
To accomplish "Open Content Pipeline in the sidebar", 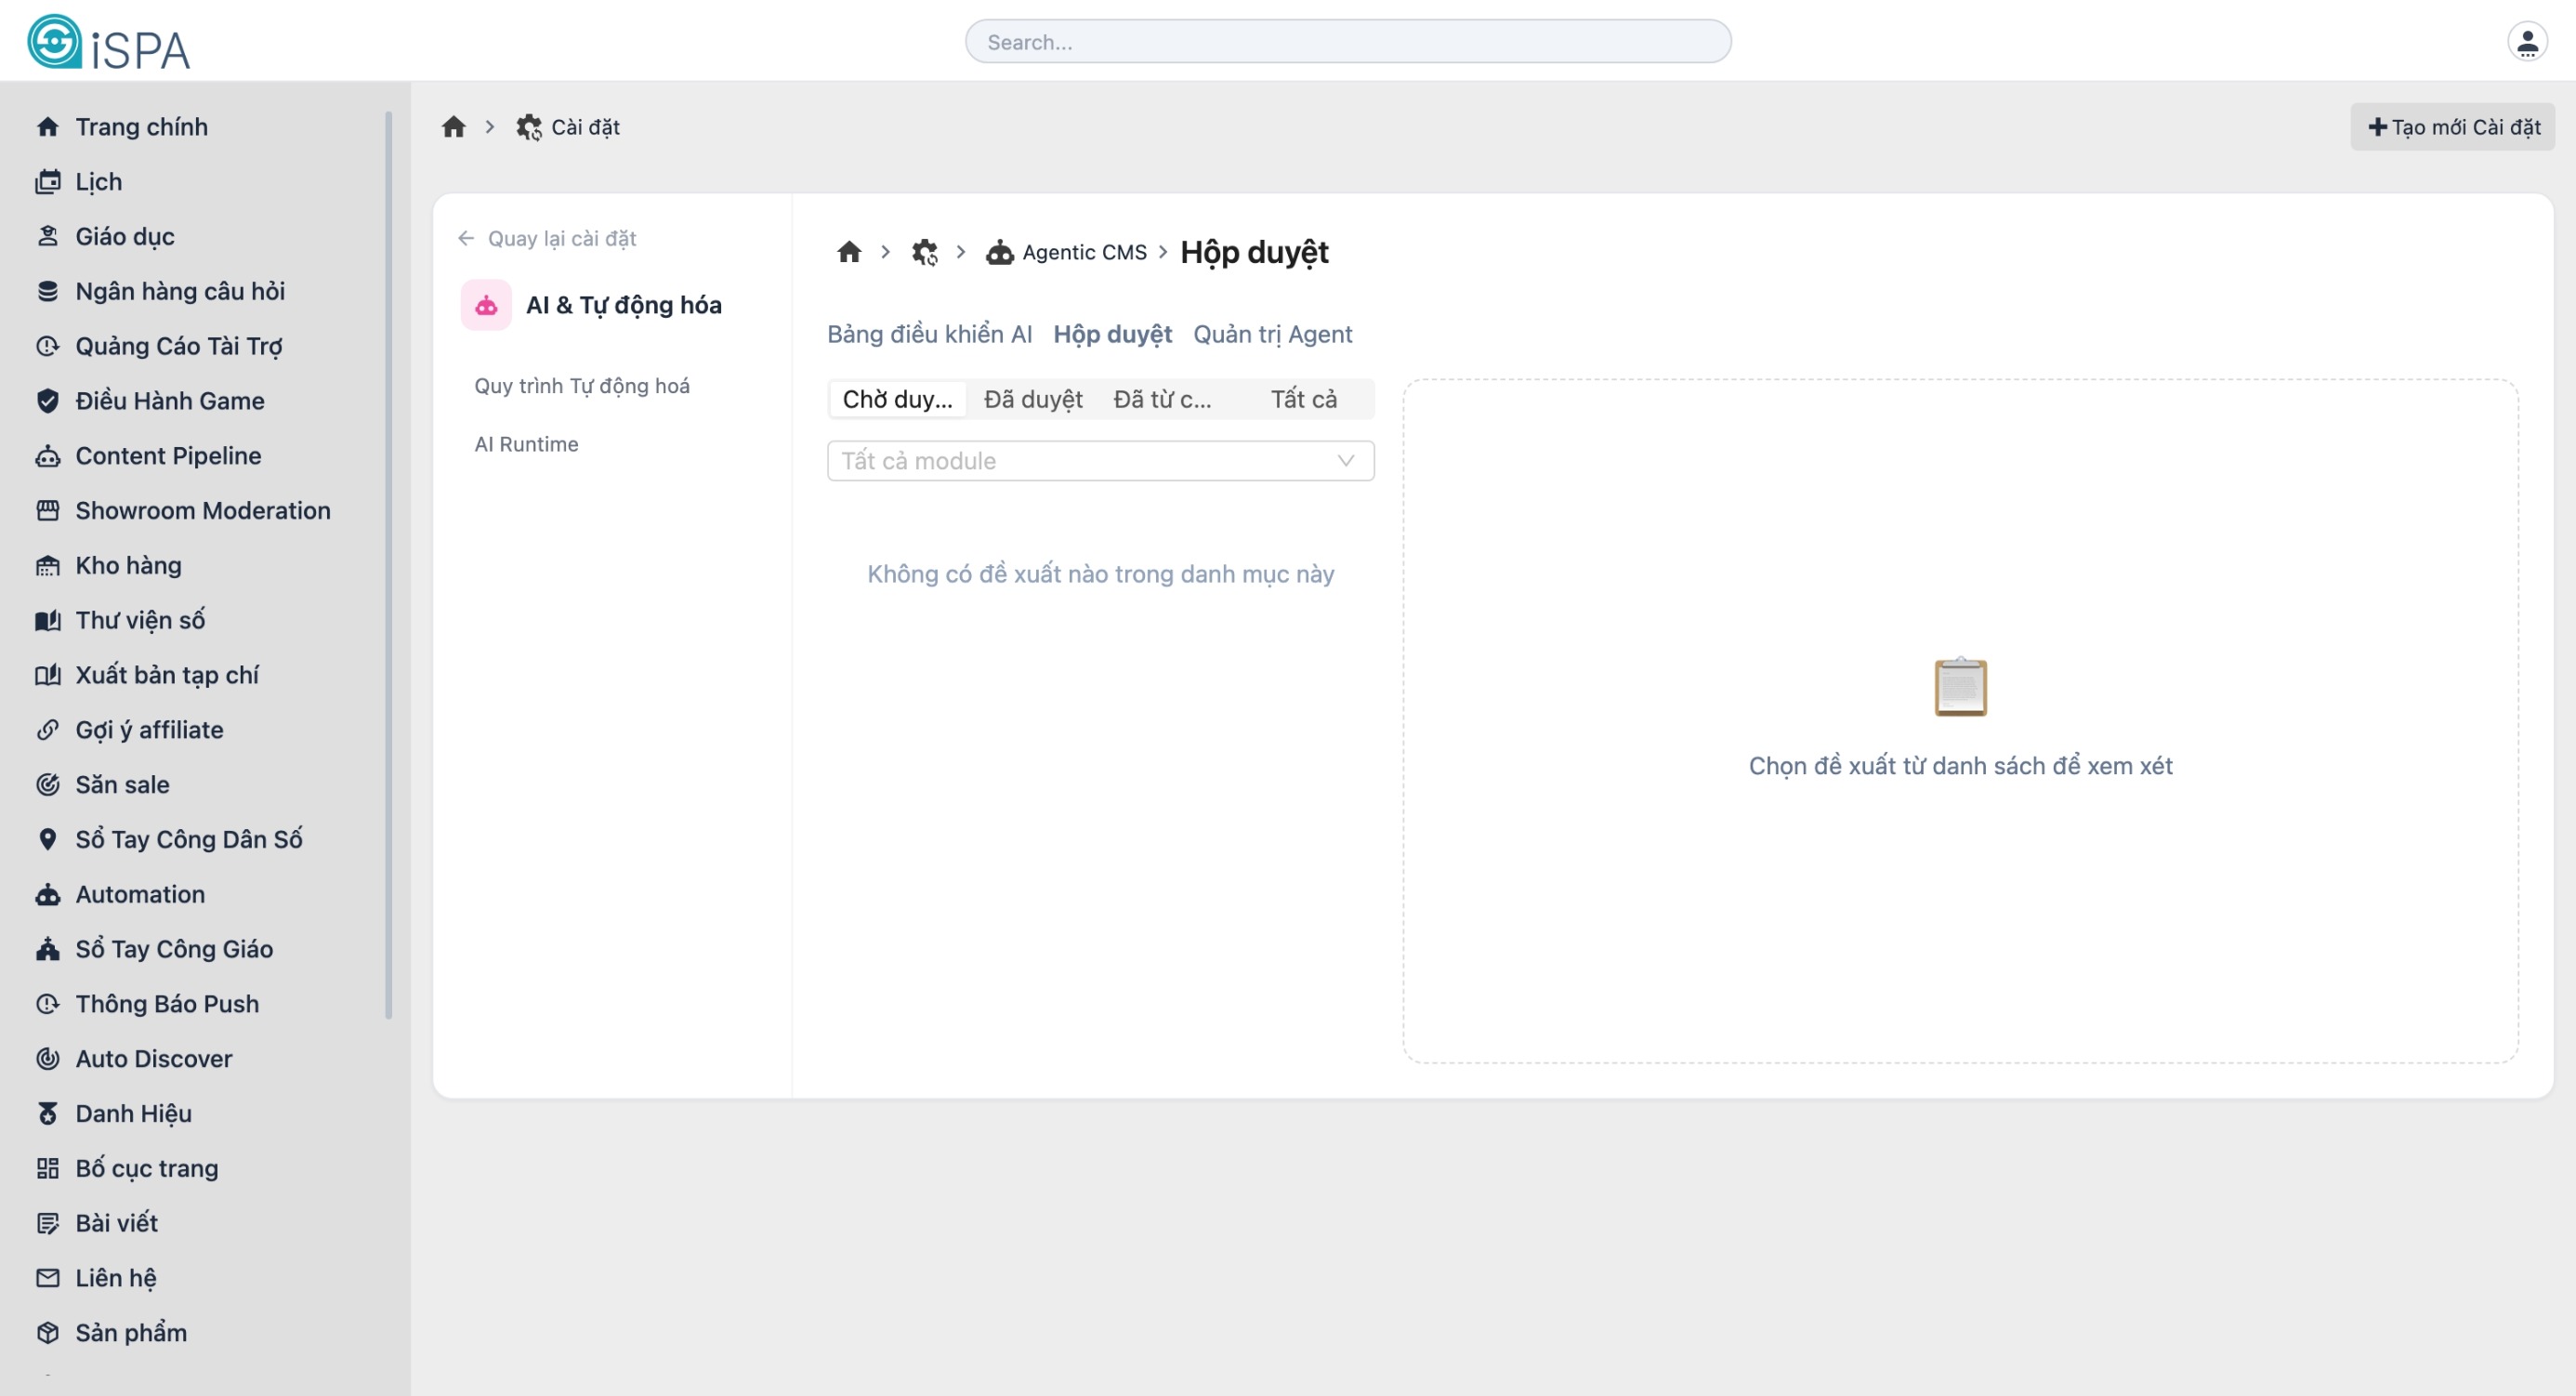I will point(168,456).
